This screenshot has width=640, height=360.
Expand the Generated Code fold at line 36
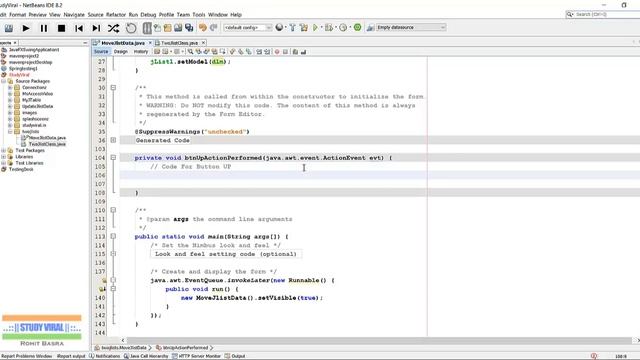pyautogui.click(x=113, y=140)
